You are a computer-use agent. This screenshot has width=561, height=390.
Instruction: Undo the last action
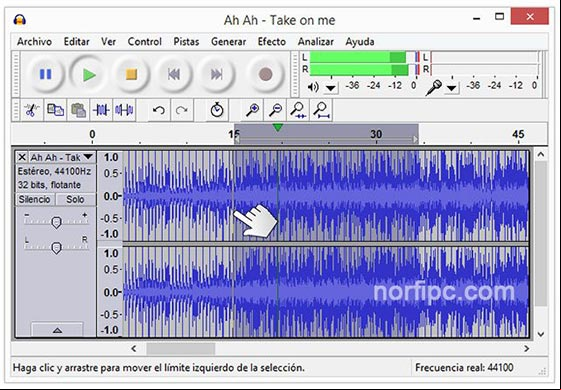(x=158, y=109)
